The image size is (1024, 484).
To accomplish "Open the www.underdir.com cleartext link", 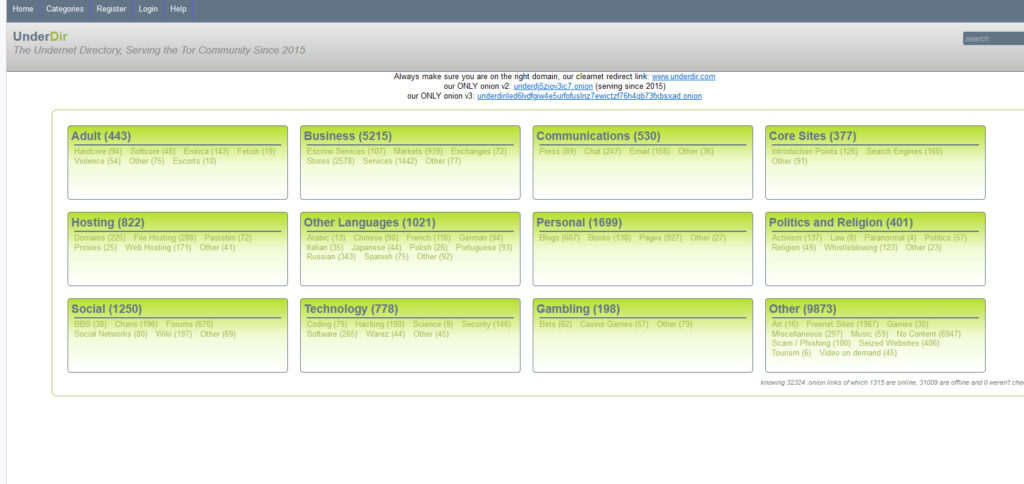I will (683, 76).
